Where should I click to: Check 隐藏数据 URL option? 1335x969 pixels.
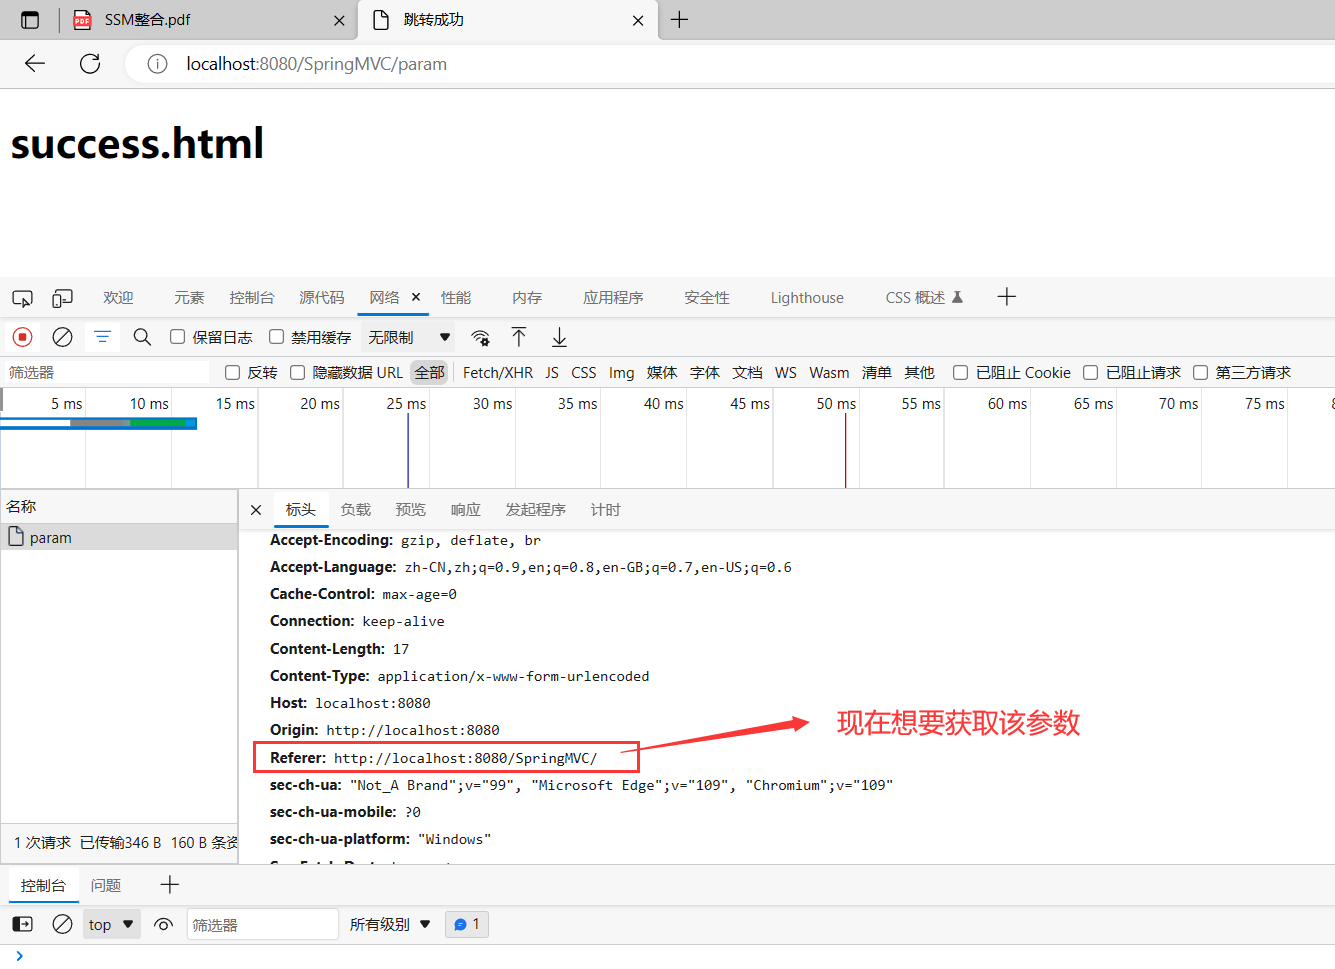(297, 372)
